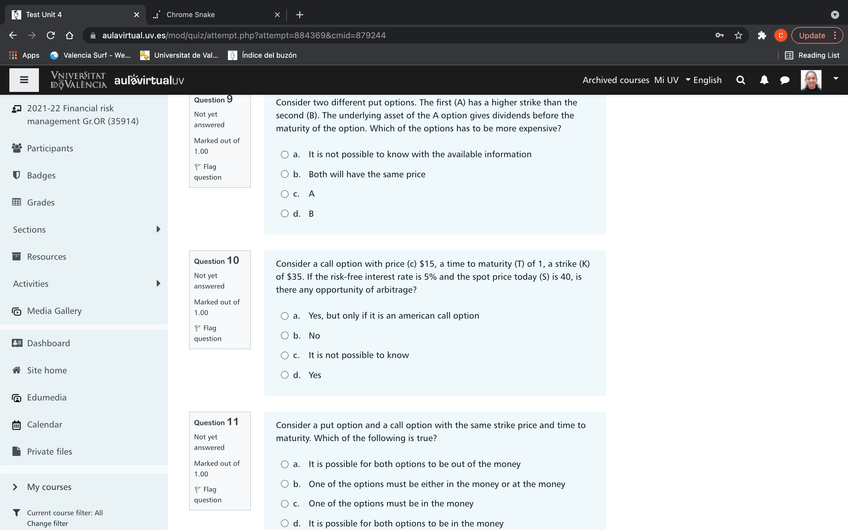Select answer c. A for Question 9
This screenshot has width=848, height=530.
click(284, 194)
